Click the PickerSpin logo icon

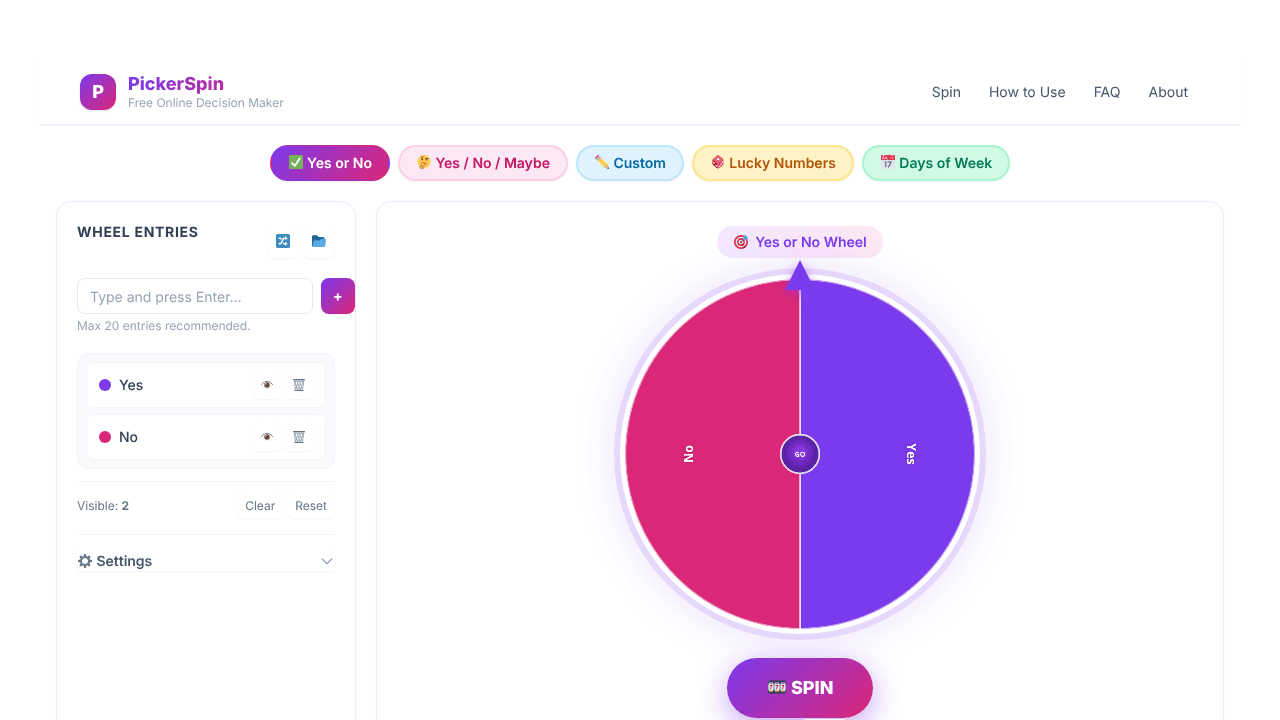tap(98, 92)
